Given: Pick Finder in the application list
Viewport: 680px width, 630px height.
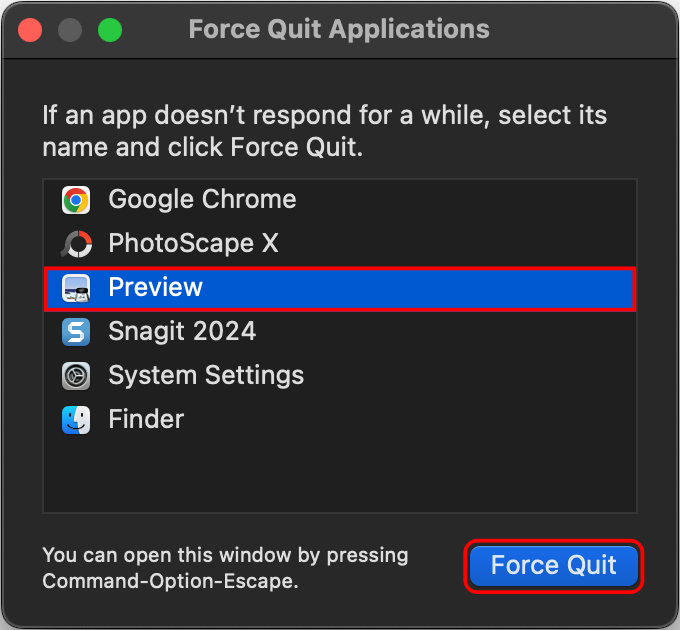Looking at the screenshot, I should (x=146, y=420).
